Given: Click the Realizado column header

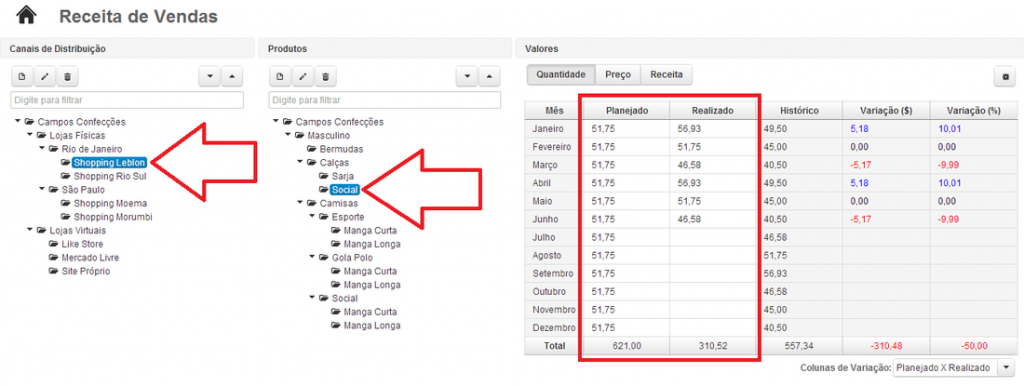Looking at the screenshot, I should 713,111.
